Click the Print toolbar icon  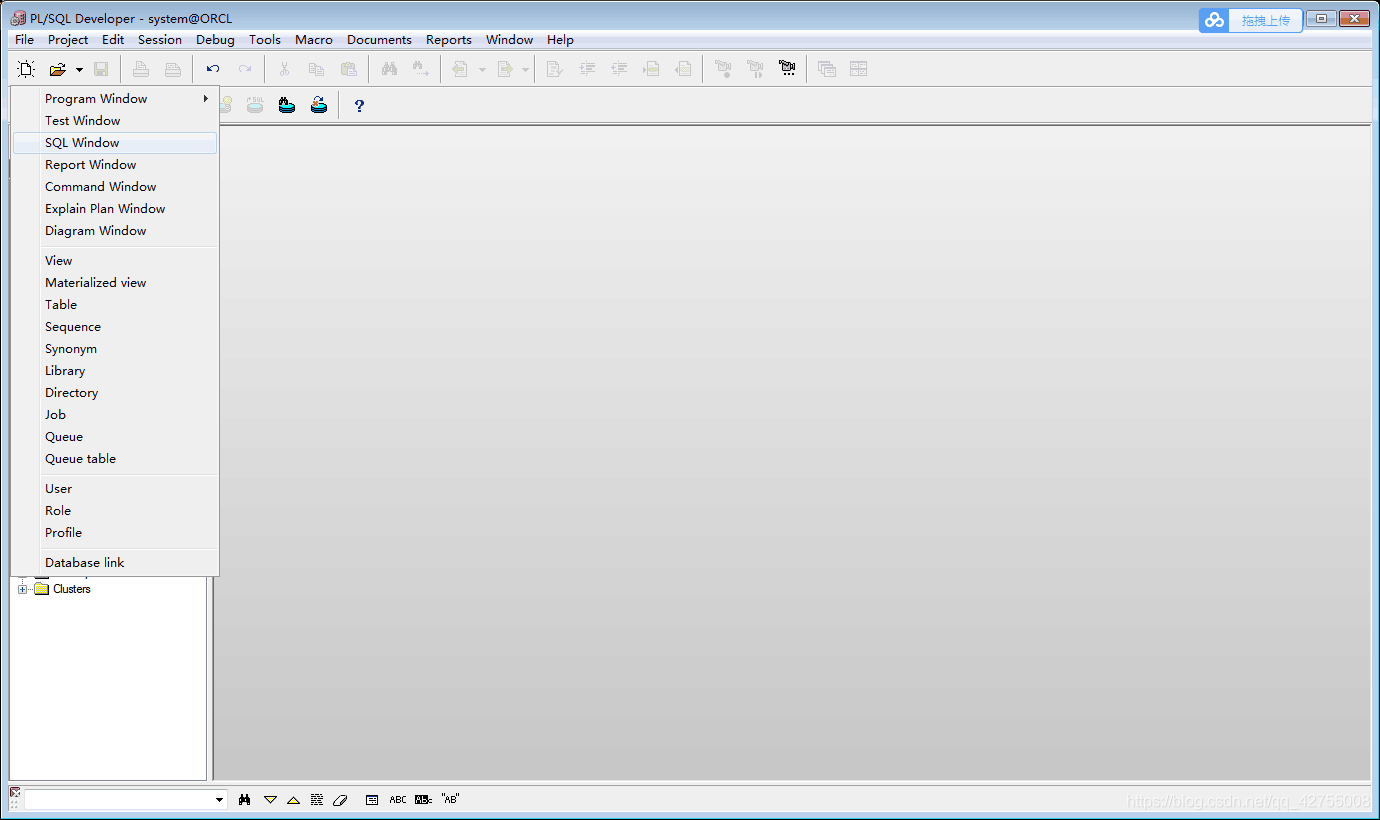pos(141,69)
